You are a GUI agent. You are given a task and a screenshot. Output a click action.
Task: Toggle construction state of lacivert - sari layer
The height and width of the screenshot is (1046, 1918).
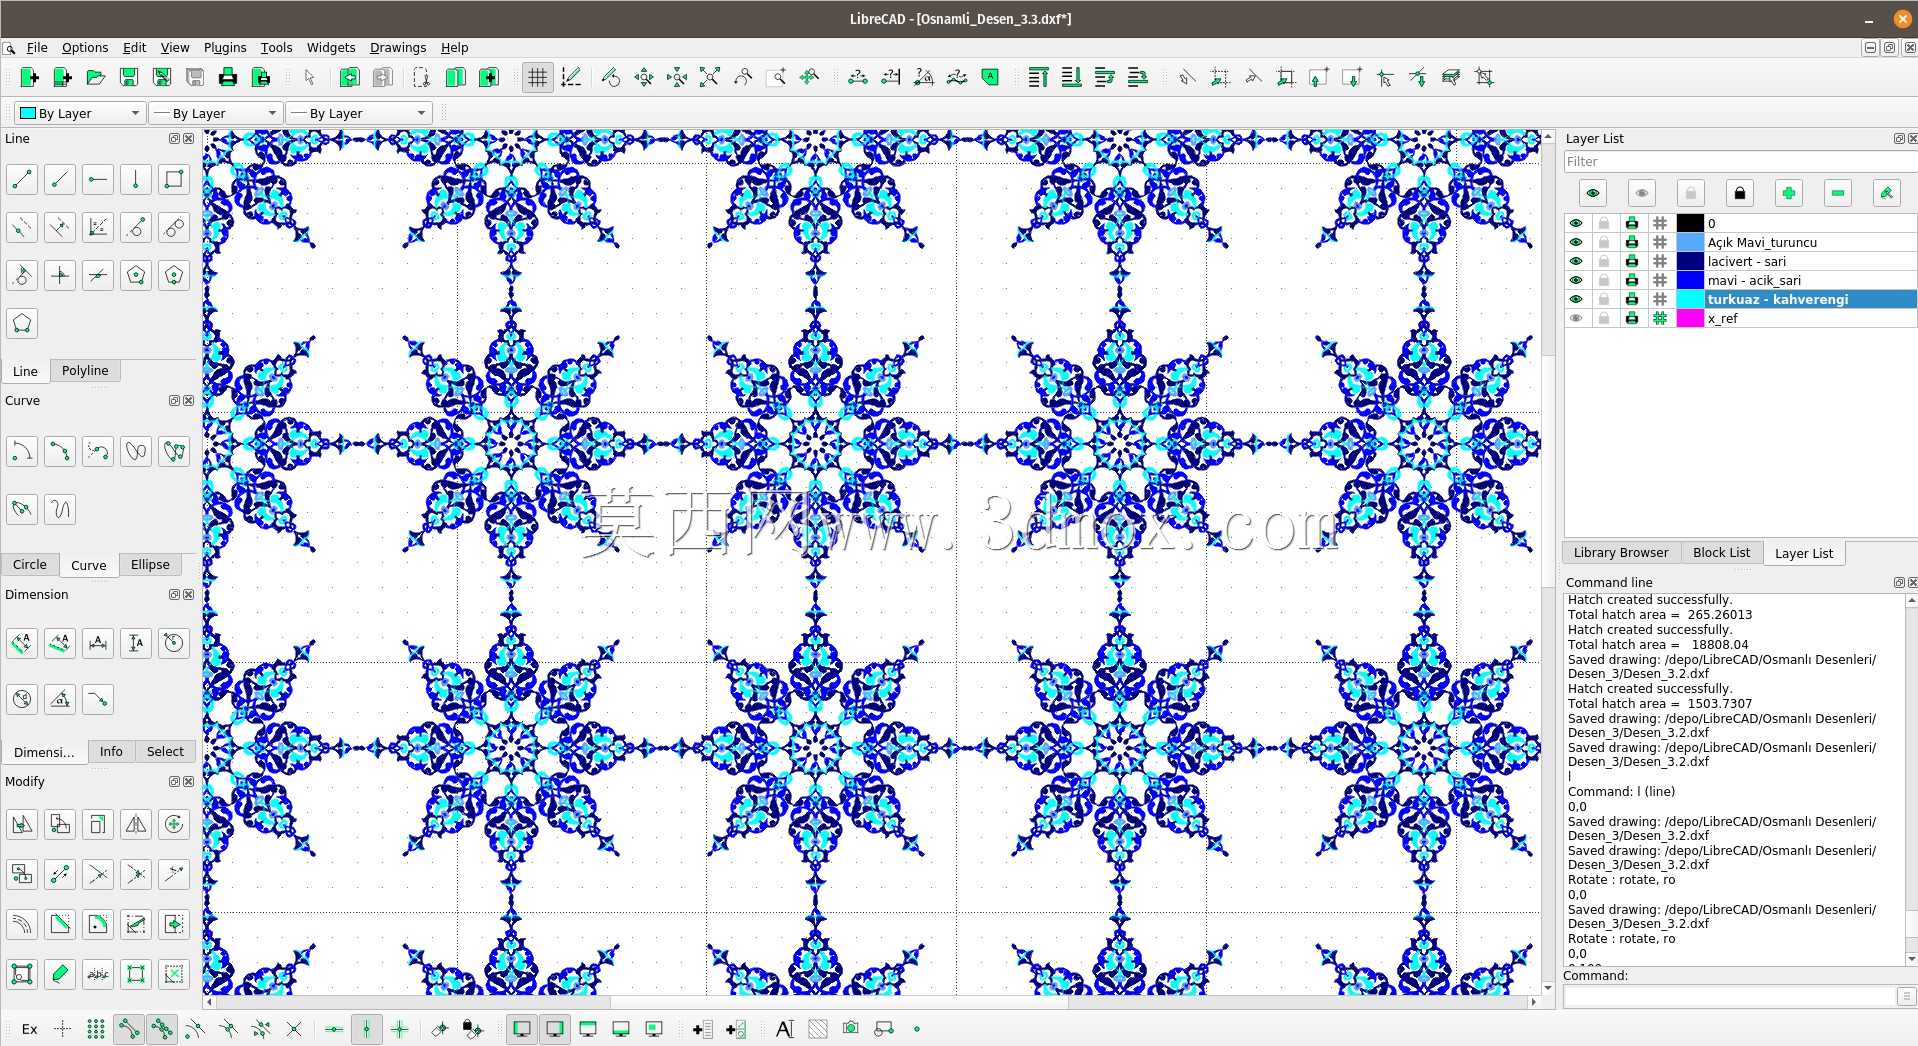click(x=1660, y=261)
